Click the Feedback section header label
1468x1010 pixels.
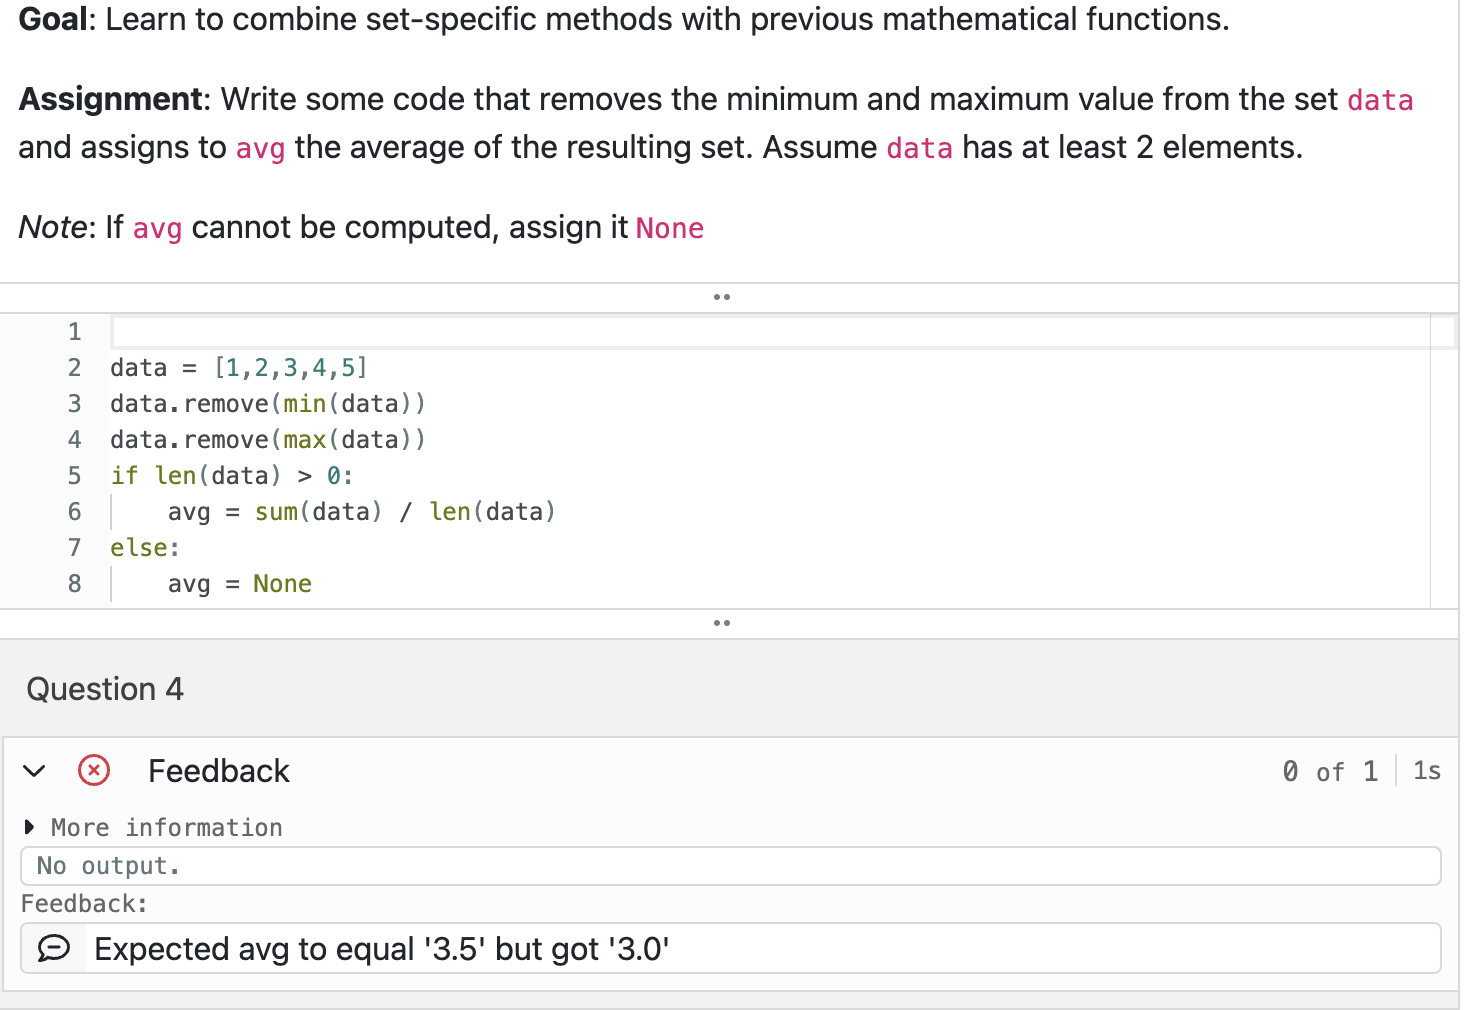pos(218,771)
